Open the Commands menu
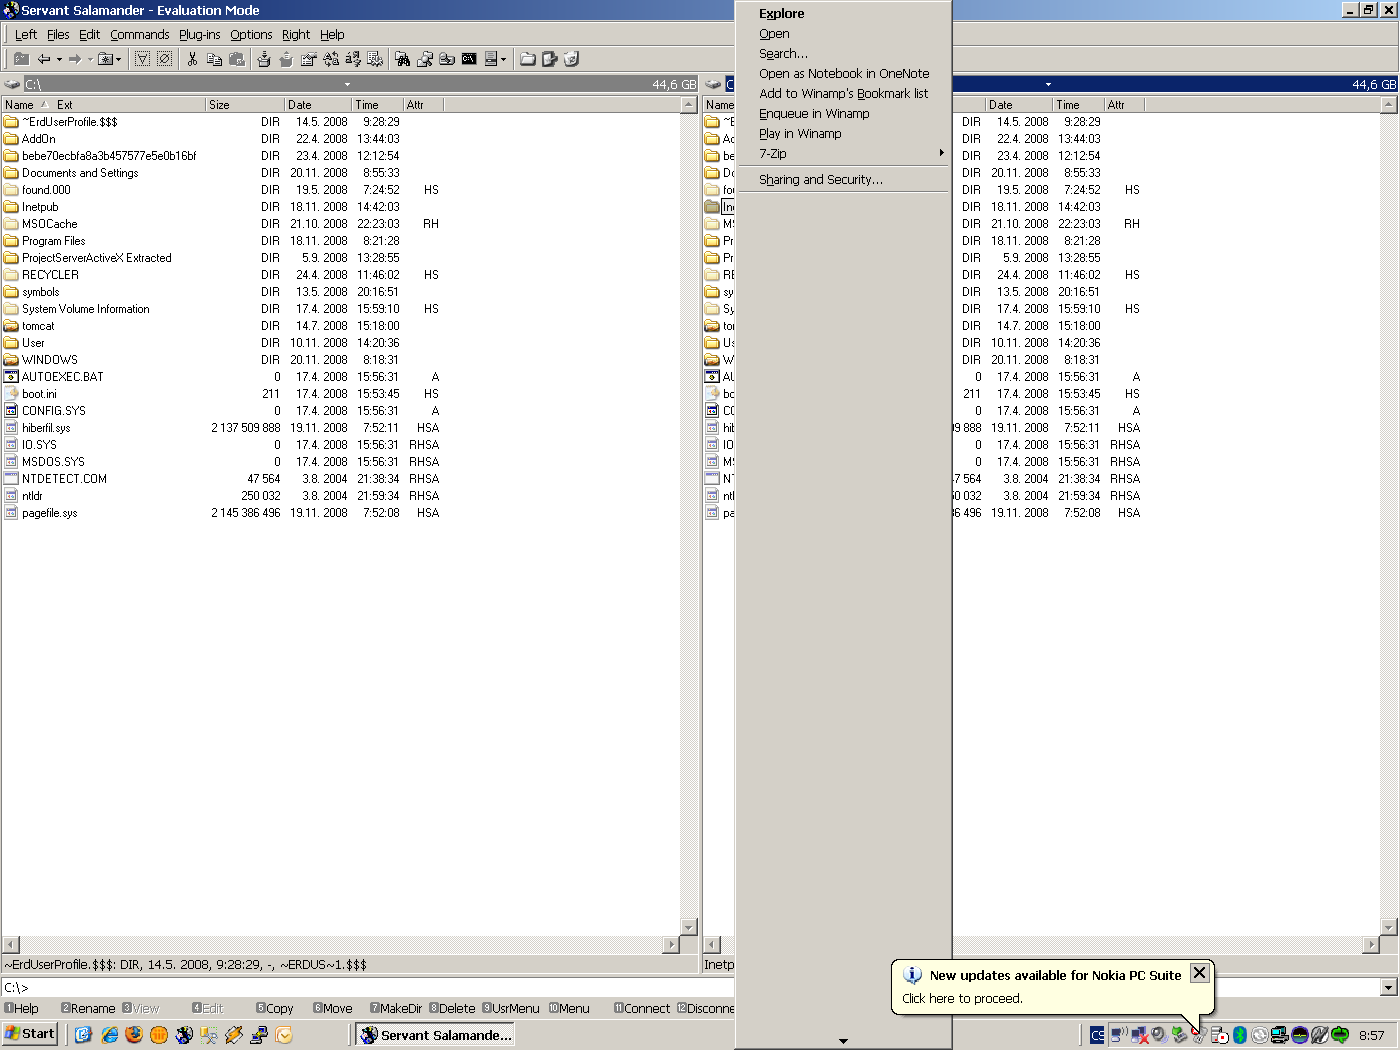 pyautogui.click(x=140, y=34)
